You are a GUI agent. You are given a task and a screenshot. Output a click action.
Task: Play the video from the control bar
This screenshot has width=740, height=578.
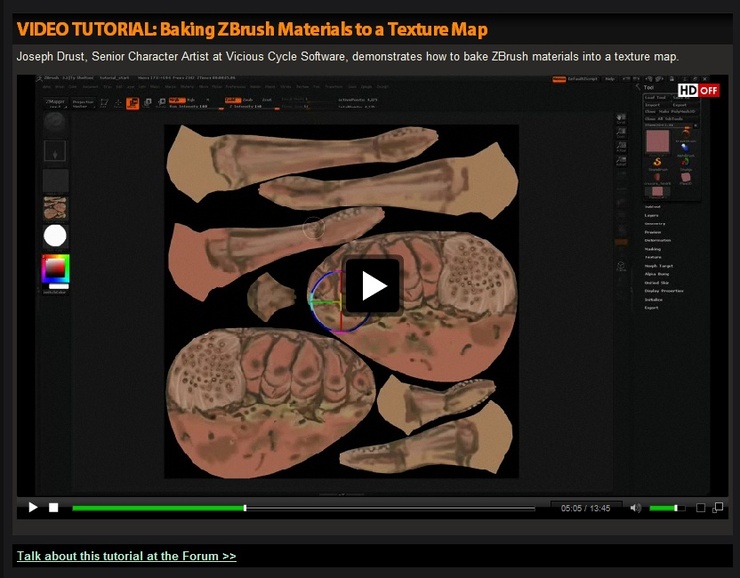[x=33, y=507]
